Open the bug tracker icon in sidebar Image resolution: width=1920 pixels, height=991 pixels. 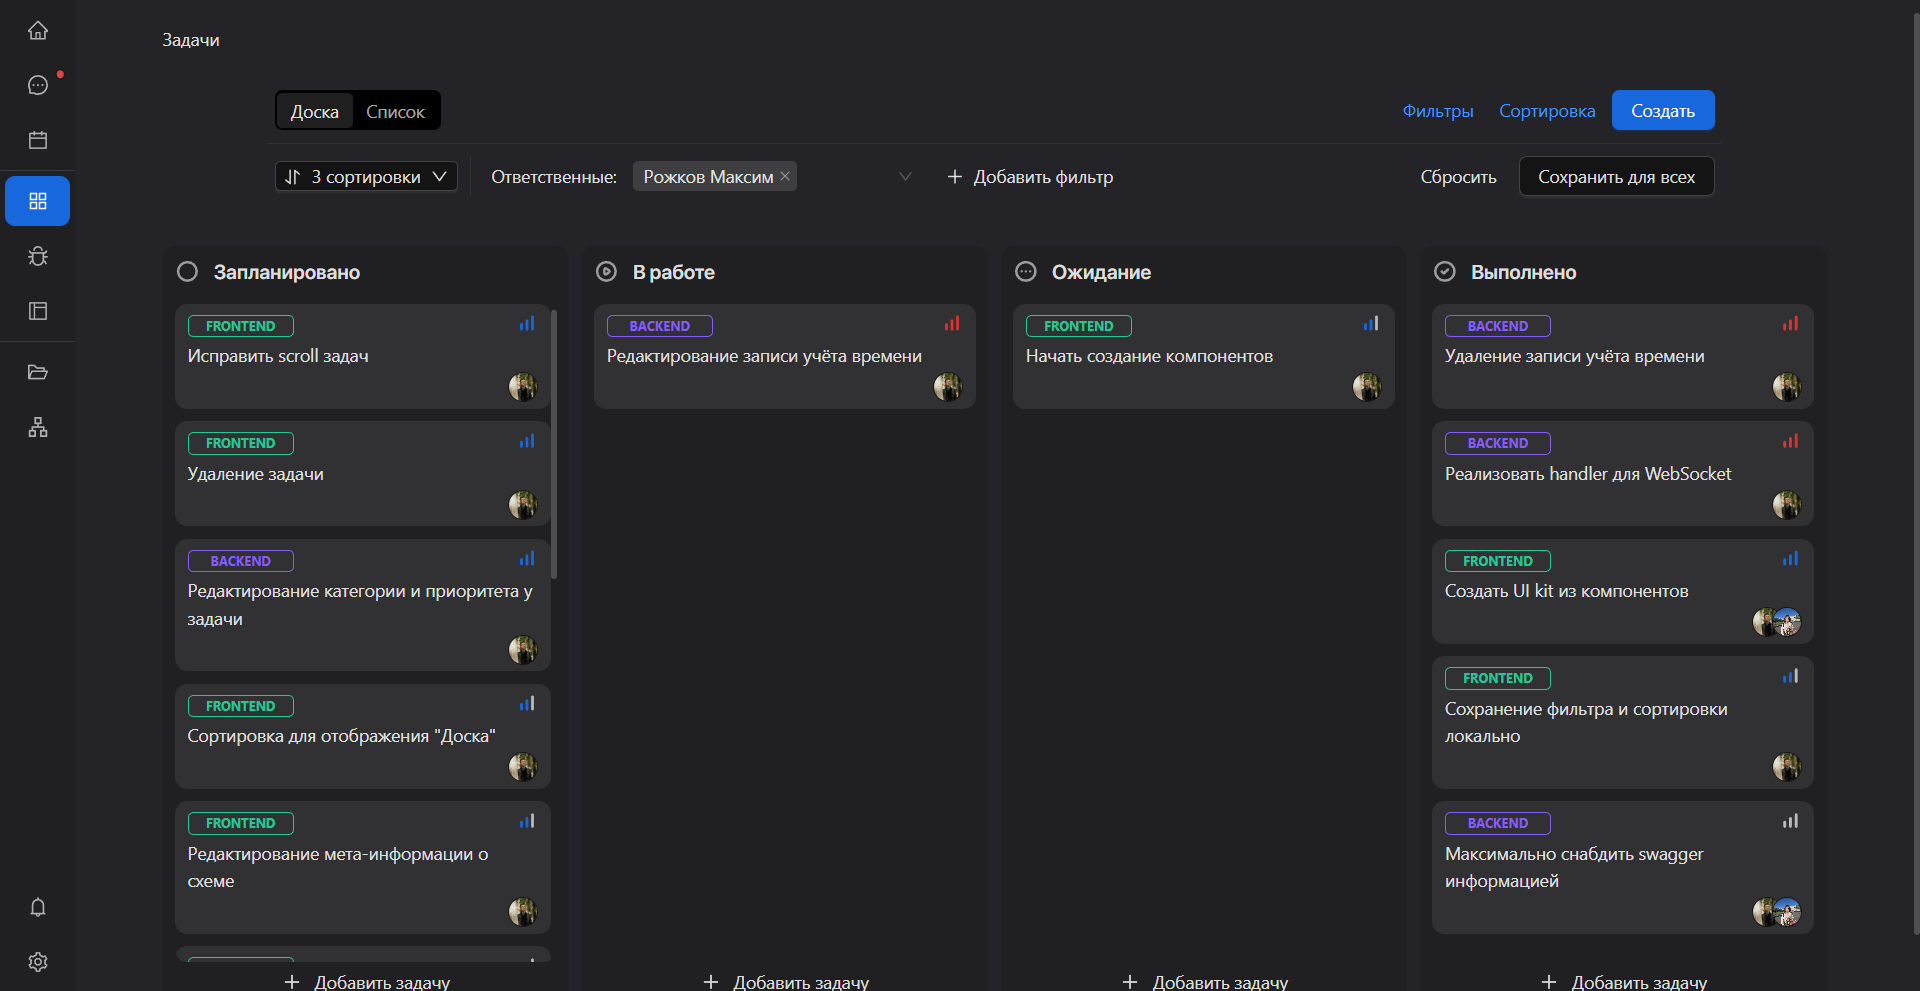pyautogui.click(x=38, y=256)
